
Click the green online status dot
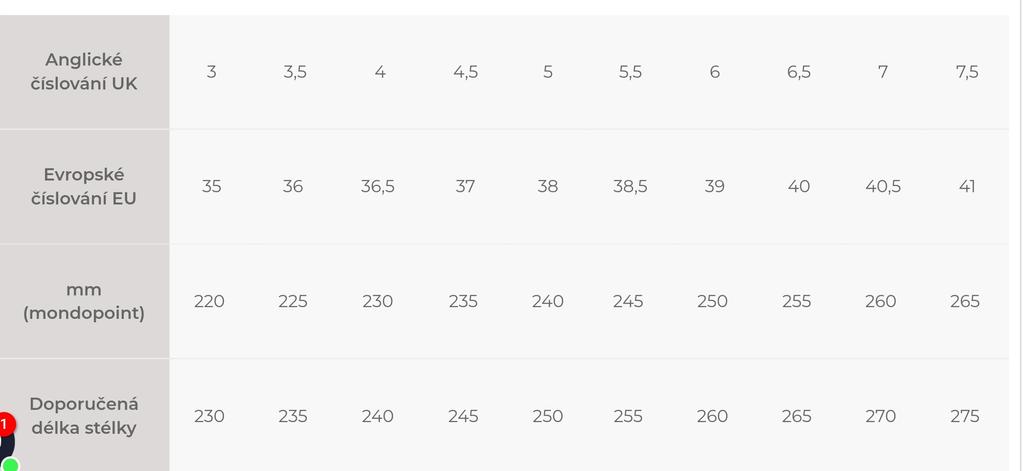pyautogui.click(x=10, y=464)
